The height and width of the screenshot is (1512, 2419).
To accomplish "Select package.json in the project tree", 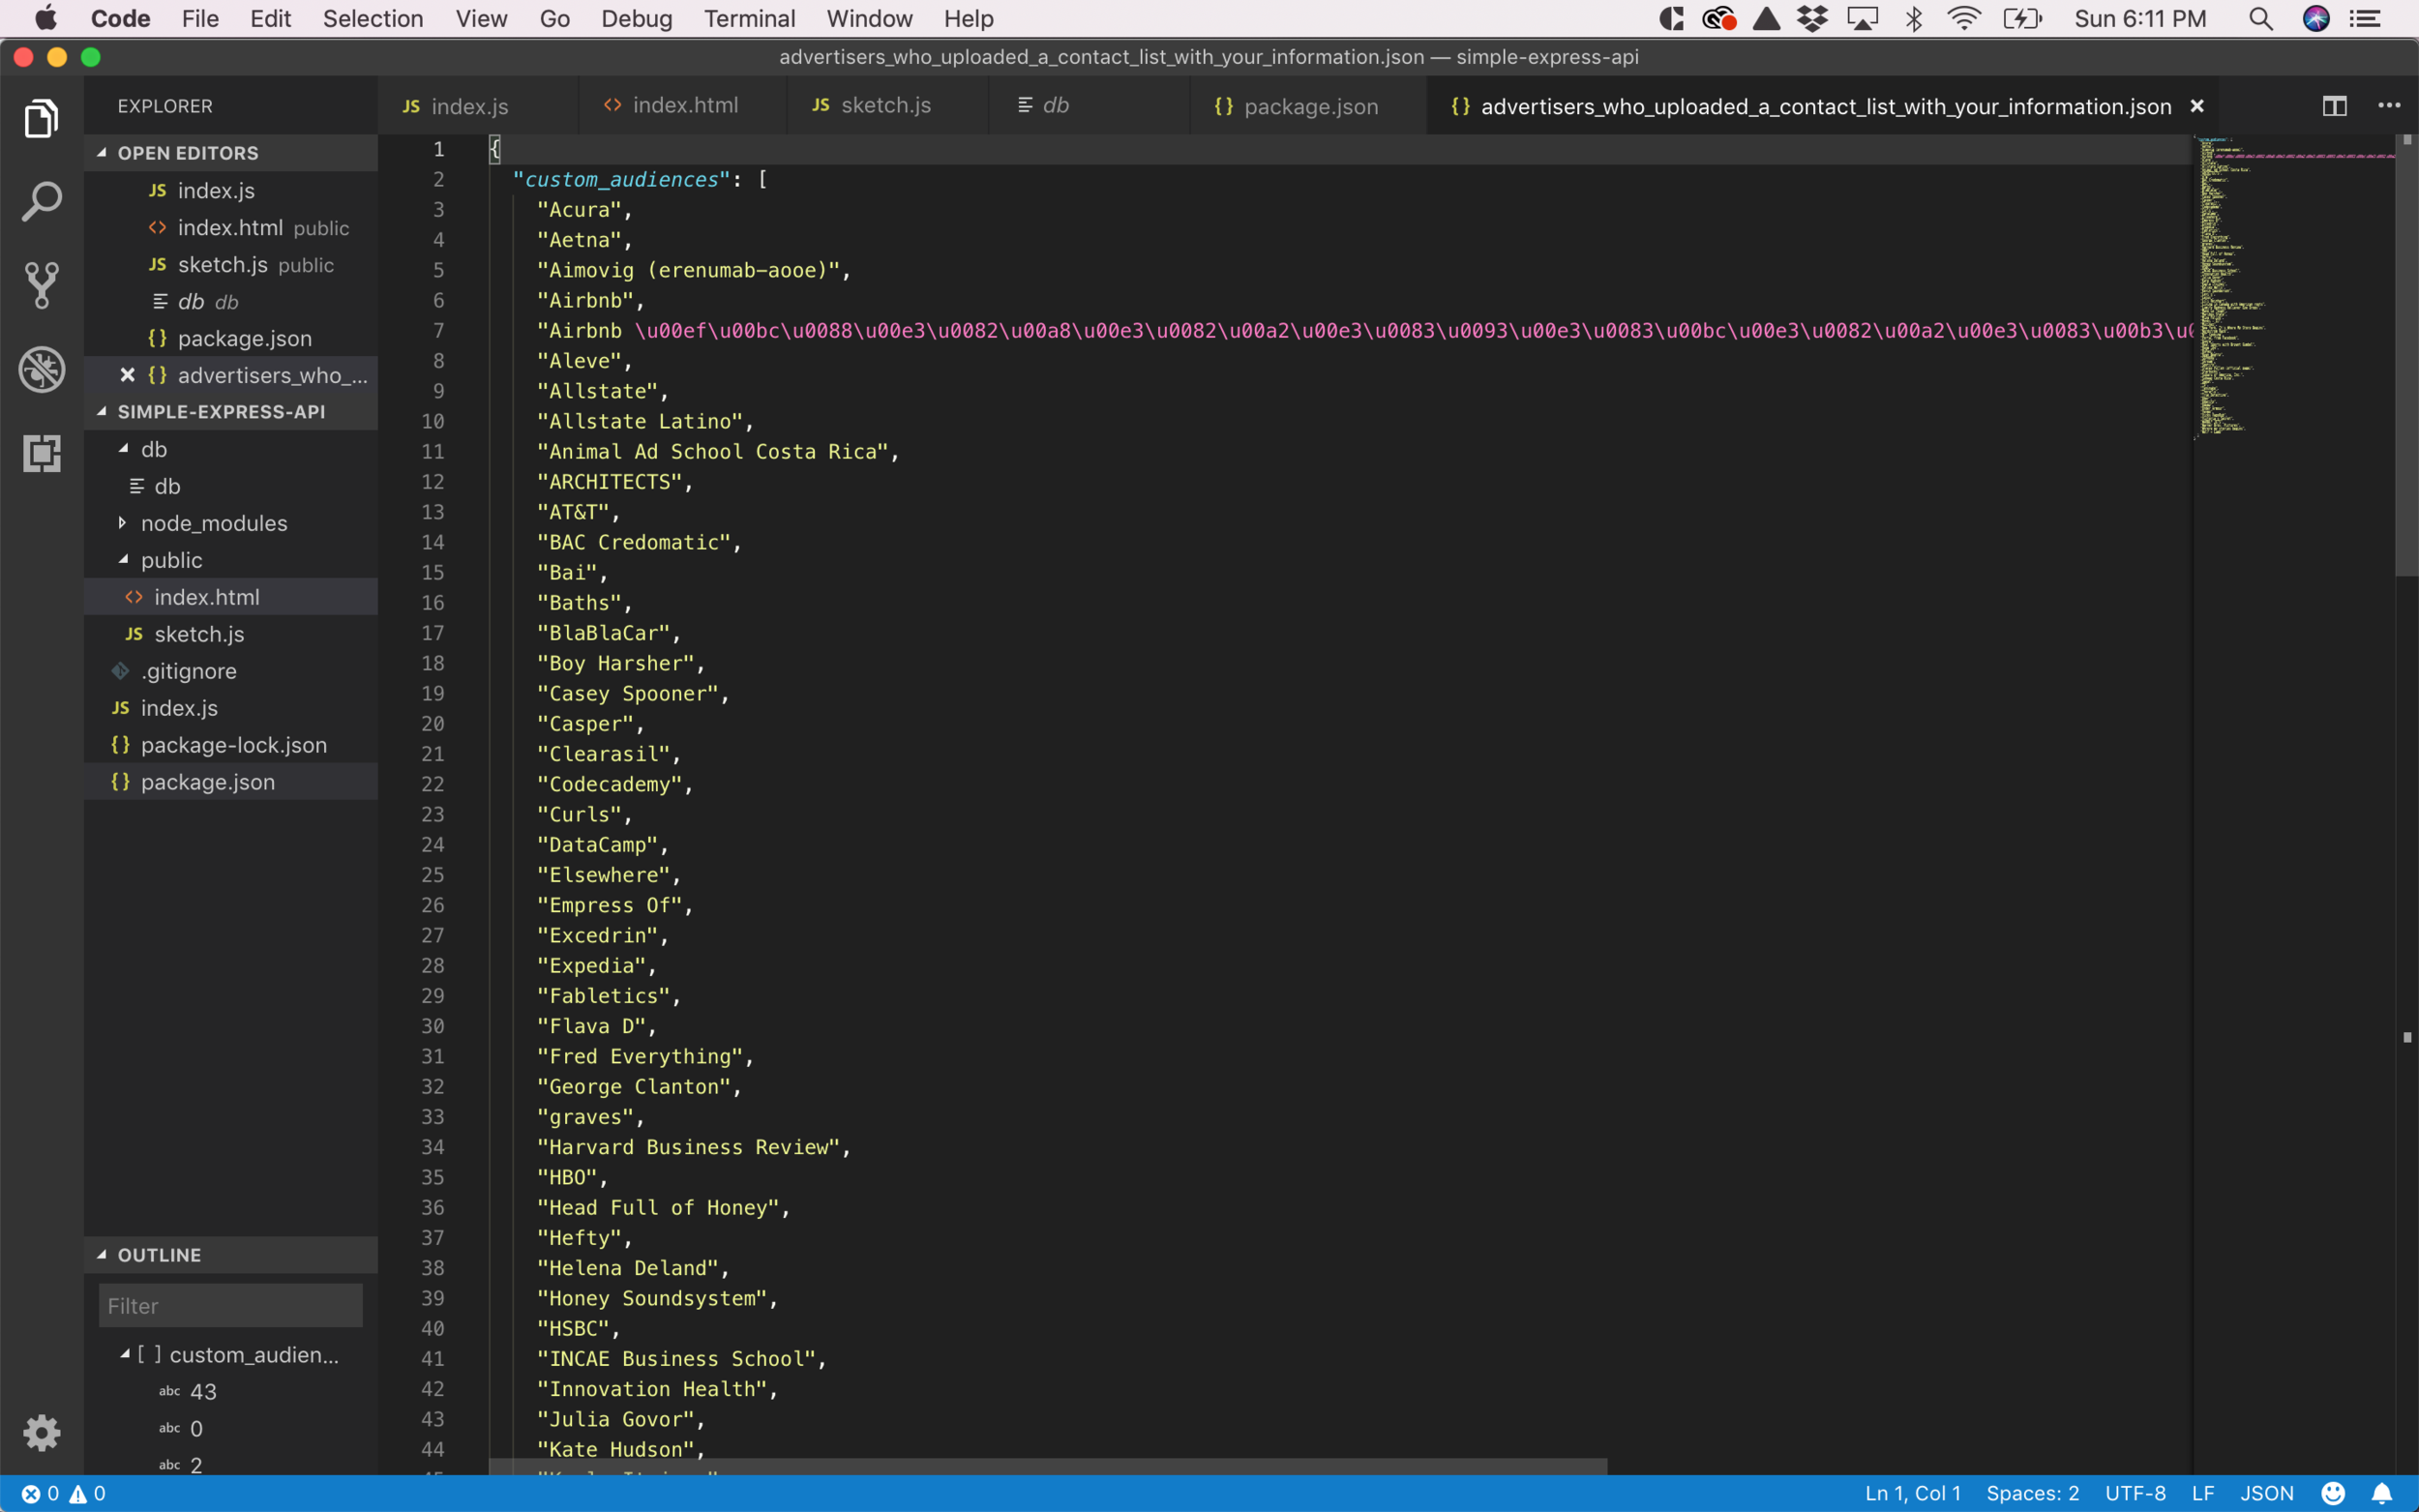I will (230, 782).
